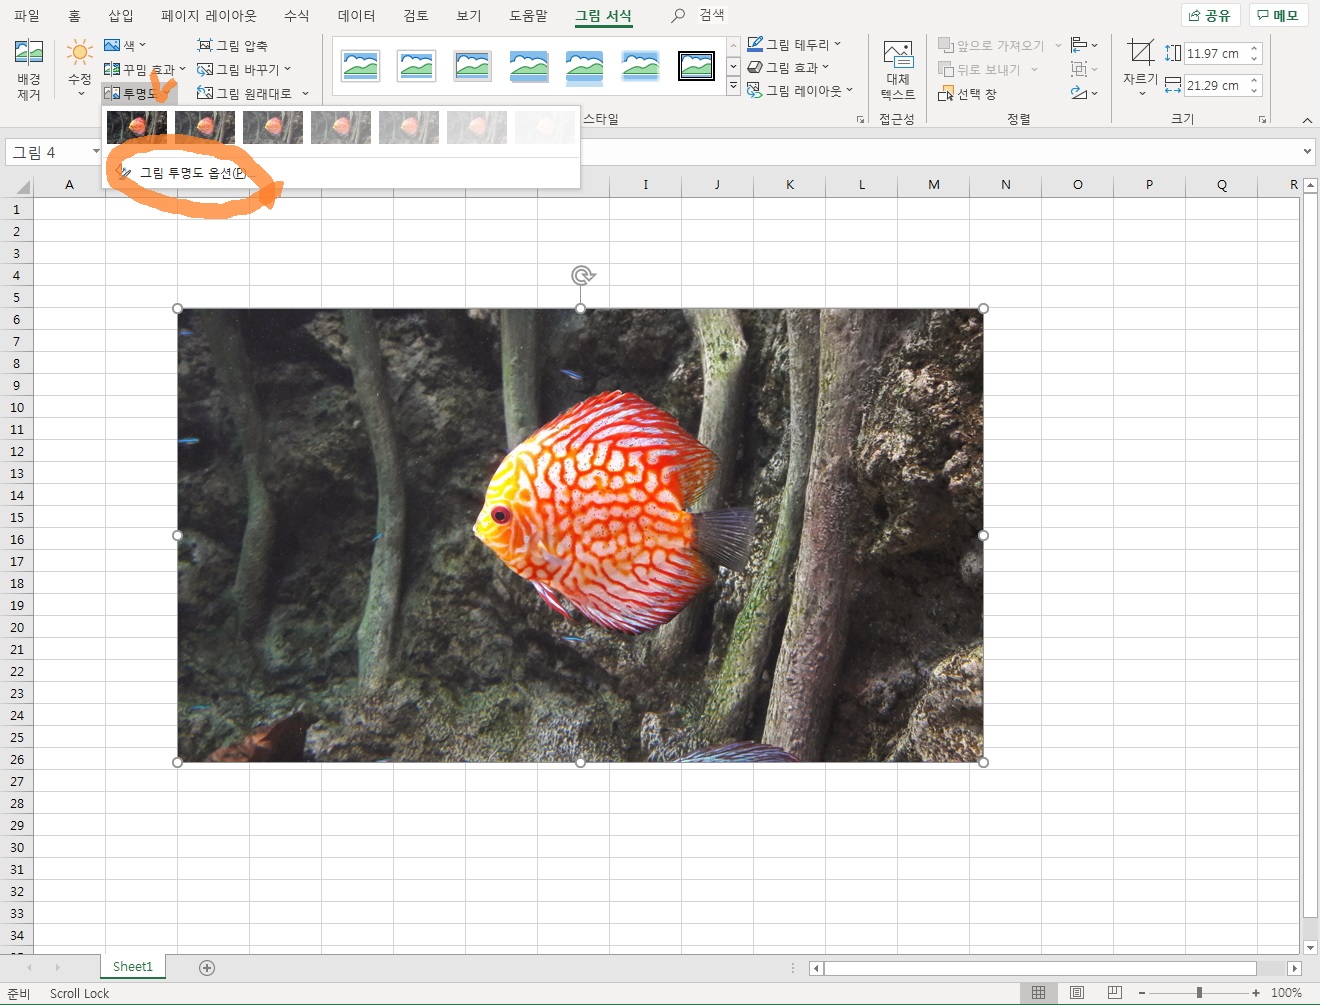The height and width of the screenshot is (1005, 1320).
Task: Switch to Page Layout view in the status bar
Action: tap(1077, 993)
